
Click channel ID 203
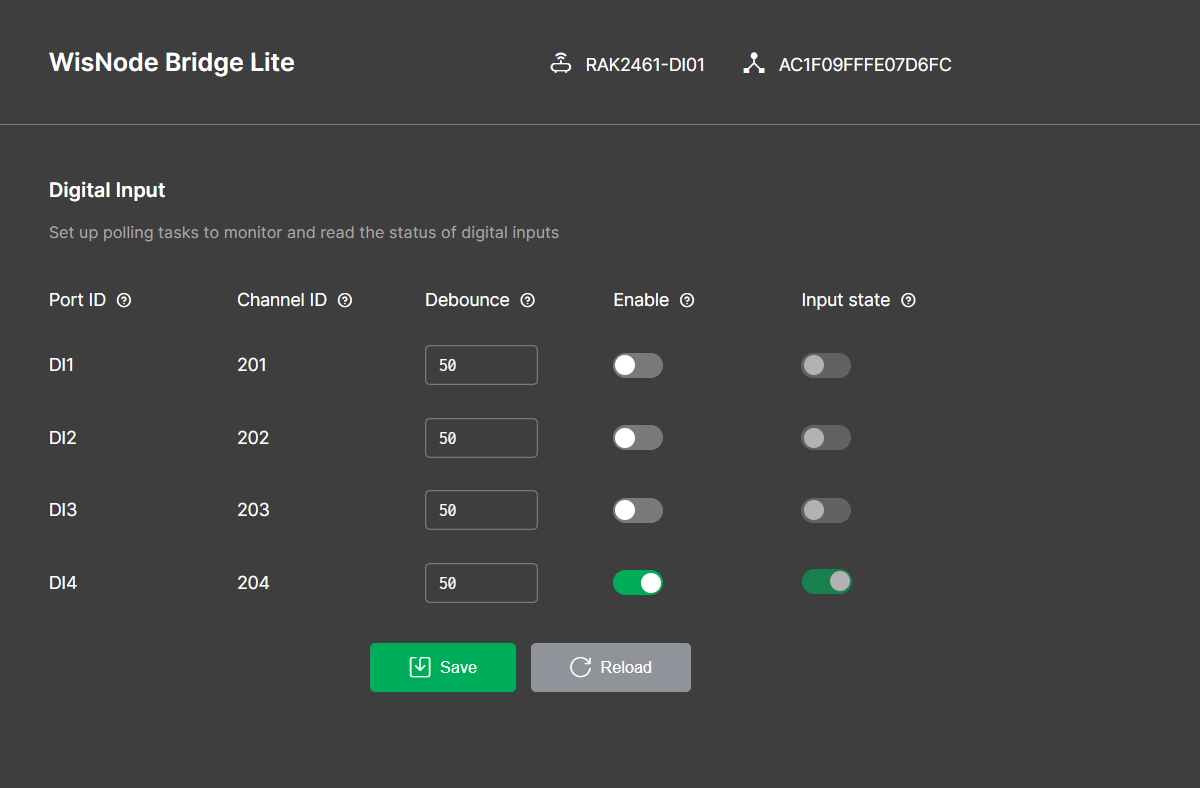[x=253, y=510]
